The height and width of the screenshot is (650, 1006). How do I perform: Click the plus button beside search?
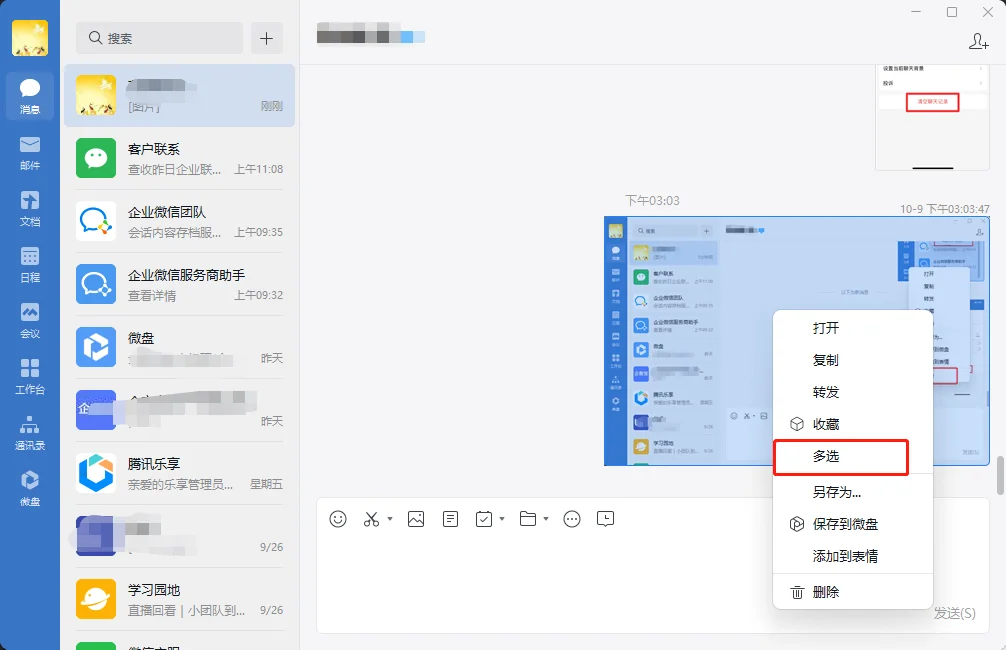[266, 38]
